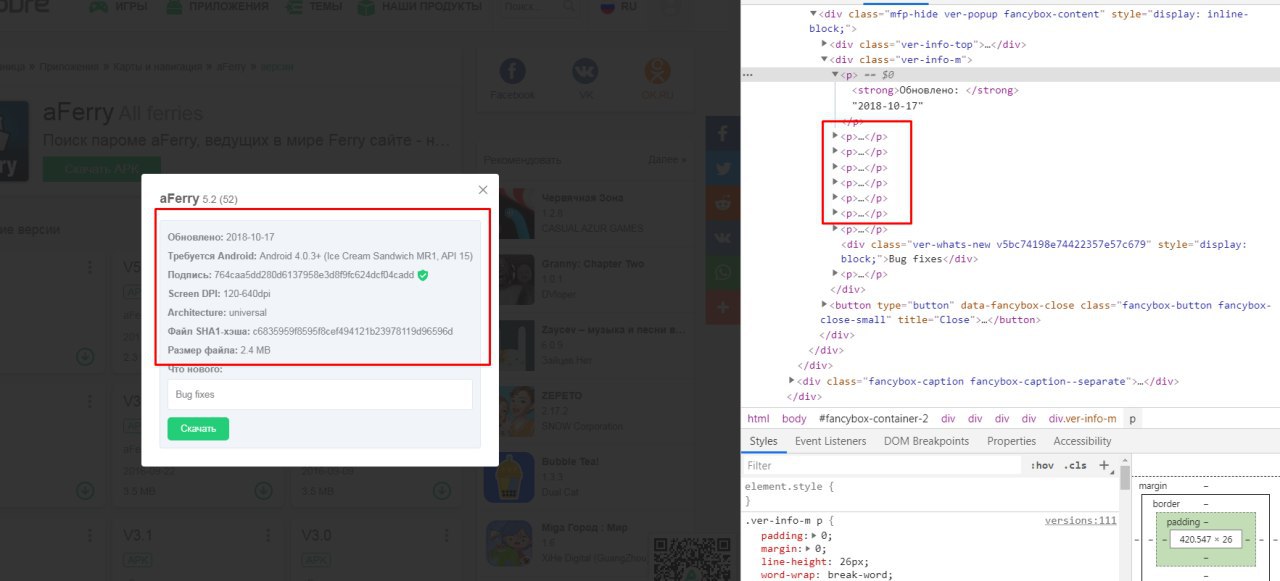
Task: Open Червячная зона app thumbnail
Action: [508, 212]
